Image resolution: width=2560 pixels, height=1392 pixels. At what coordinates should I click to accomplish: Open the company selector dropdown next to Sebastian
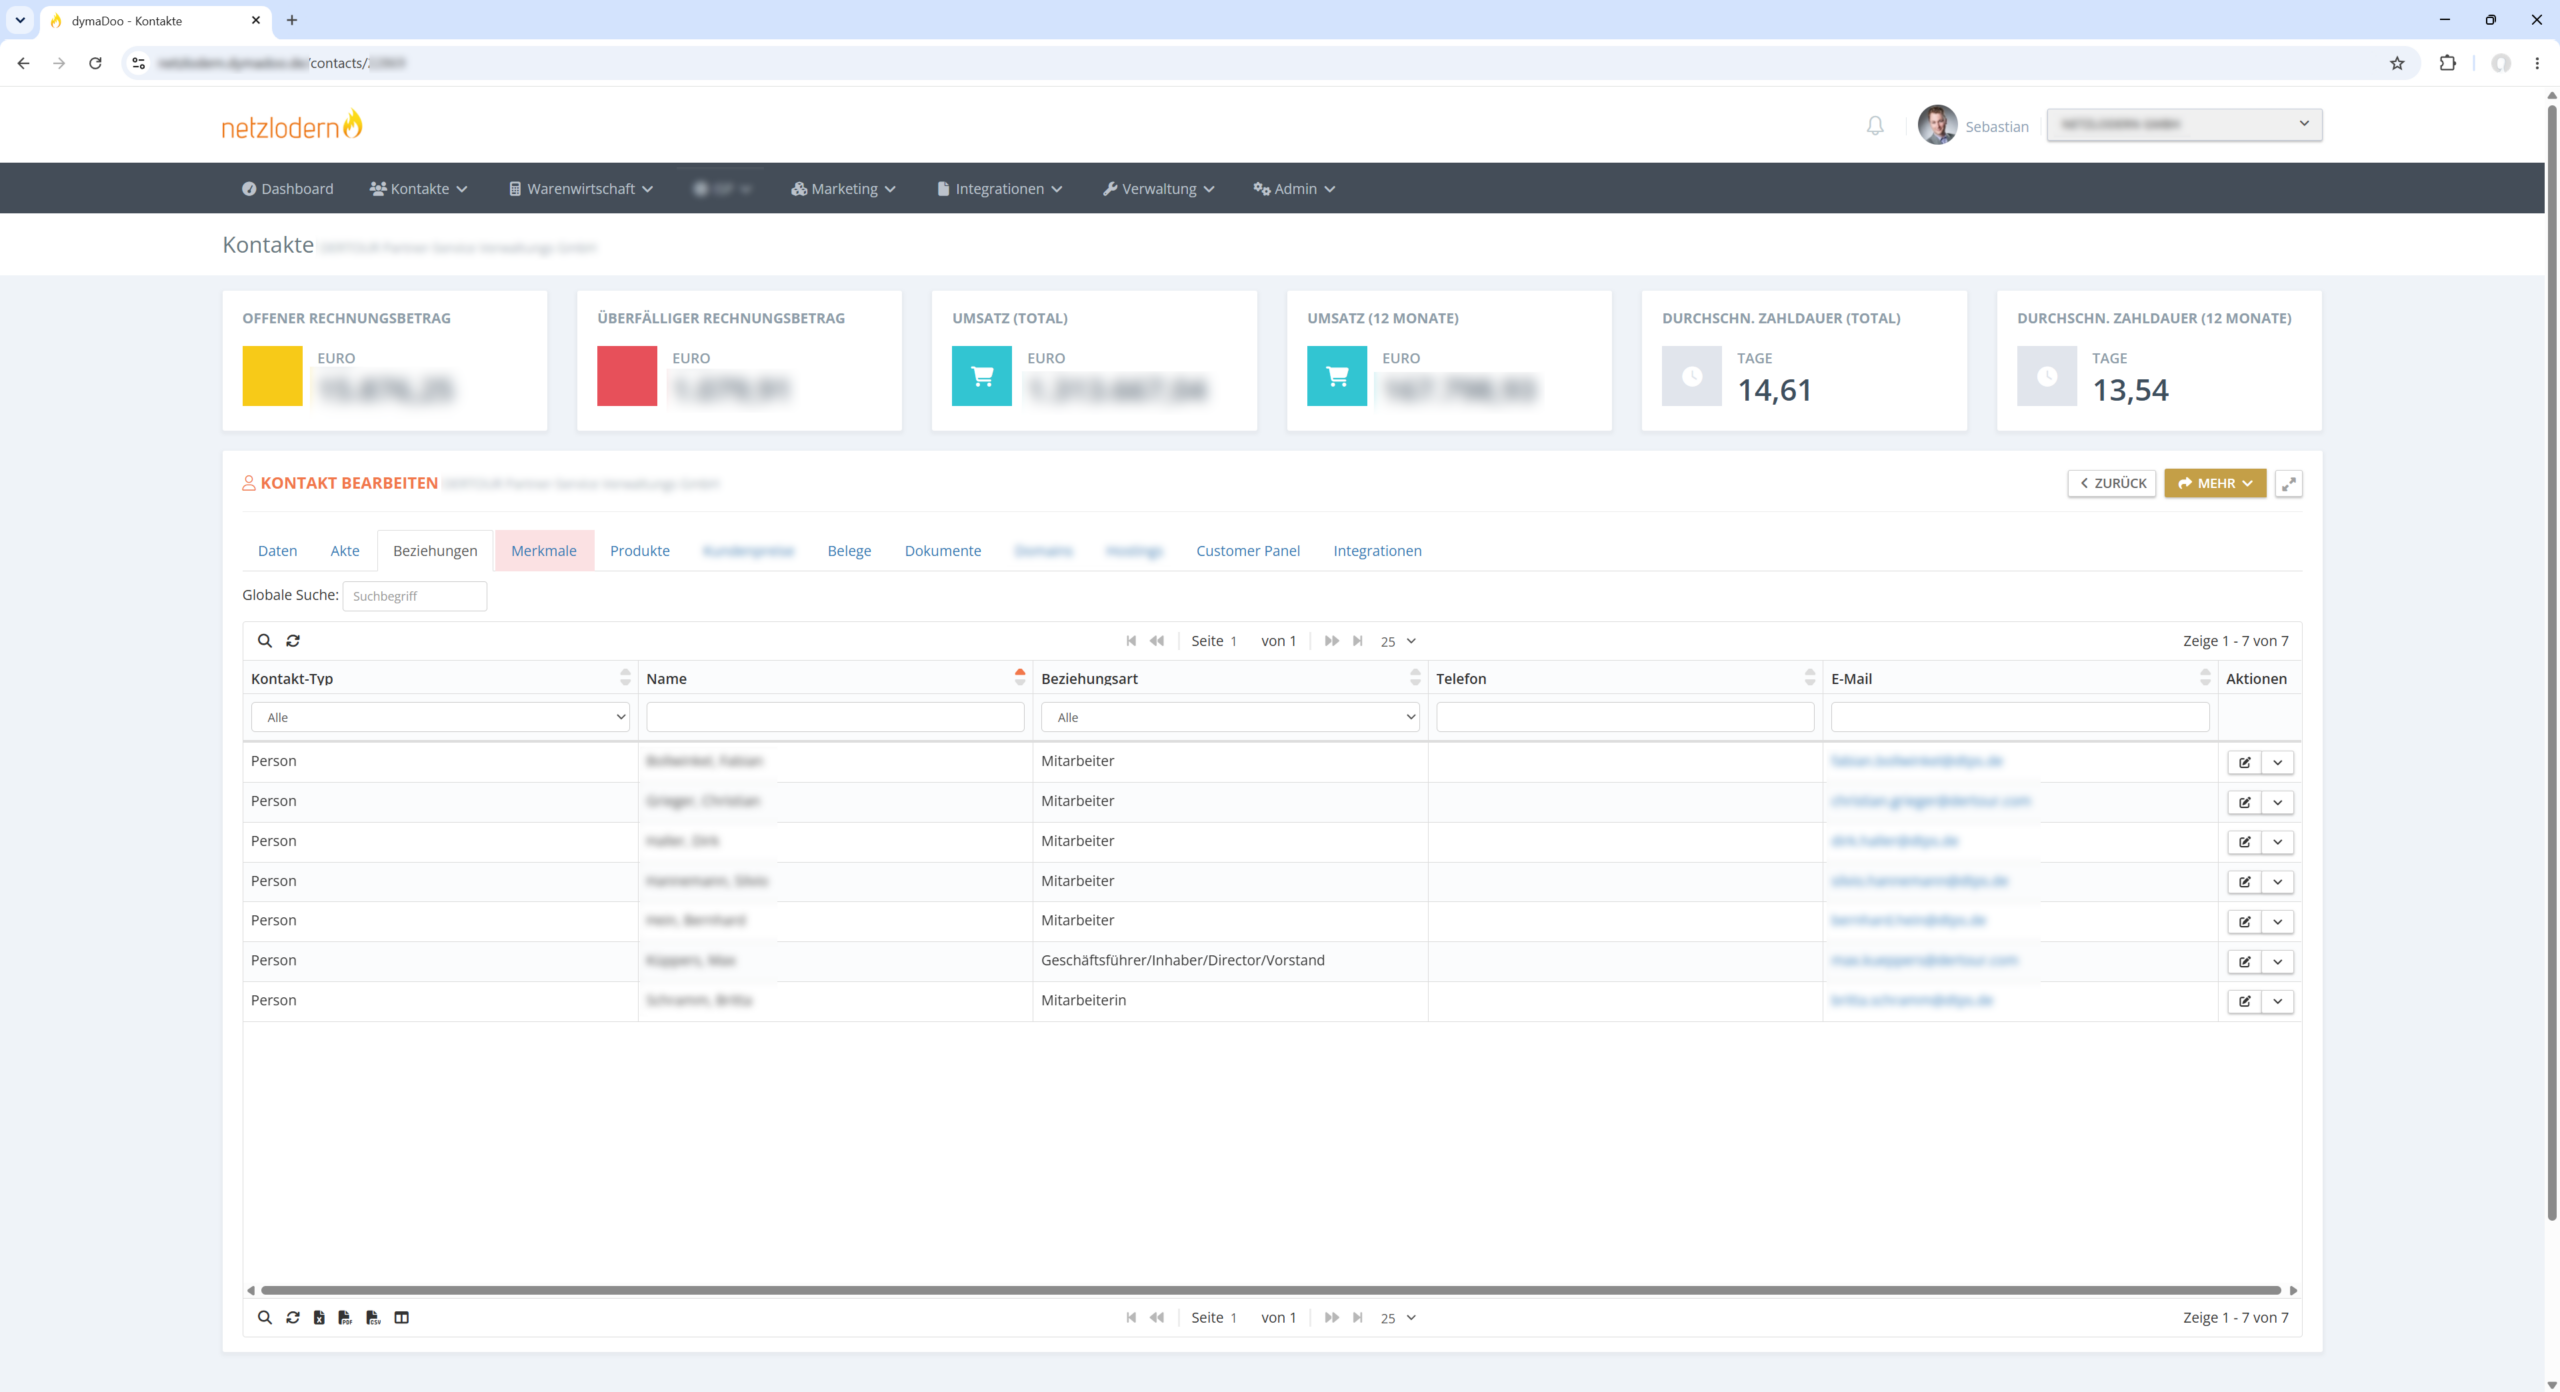[2184, 125]
